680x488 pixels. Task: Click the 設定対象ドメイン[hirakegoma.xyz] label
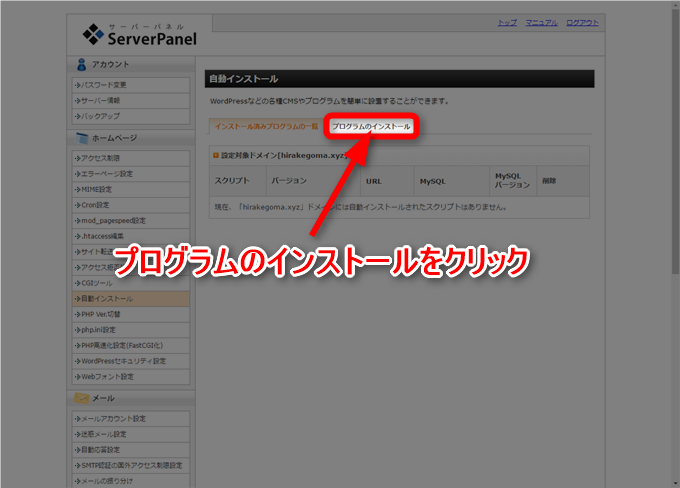284,155
